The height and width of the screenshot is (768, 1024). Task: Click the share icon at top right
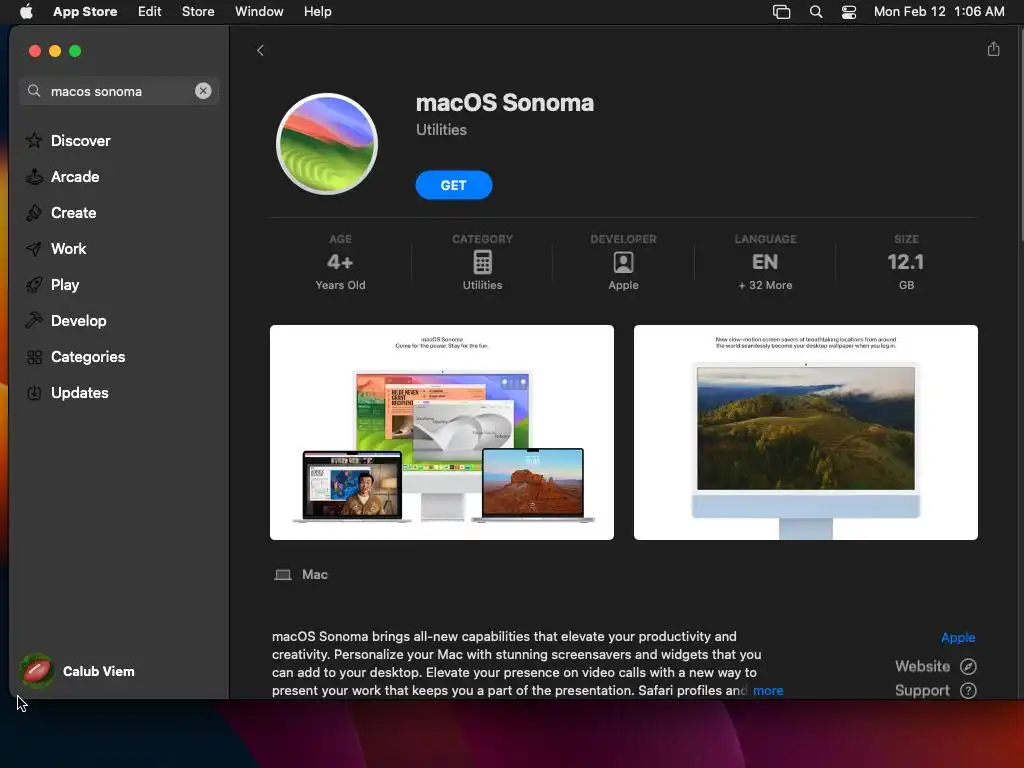pyautogui.click(x=993, y=49)
